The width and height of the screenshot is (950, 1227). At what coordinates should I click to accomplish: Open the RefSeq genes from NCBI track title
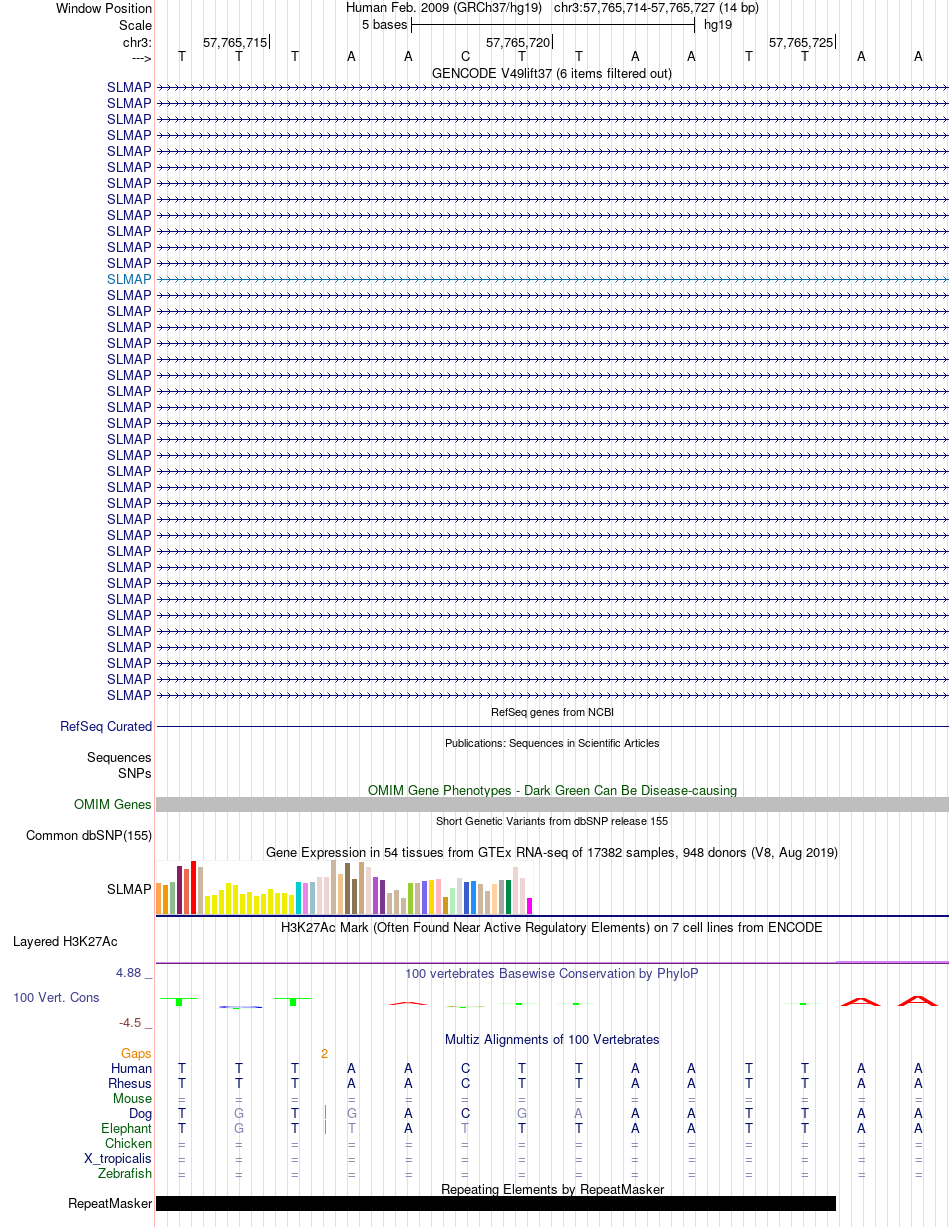[552, 712]
